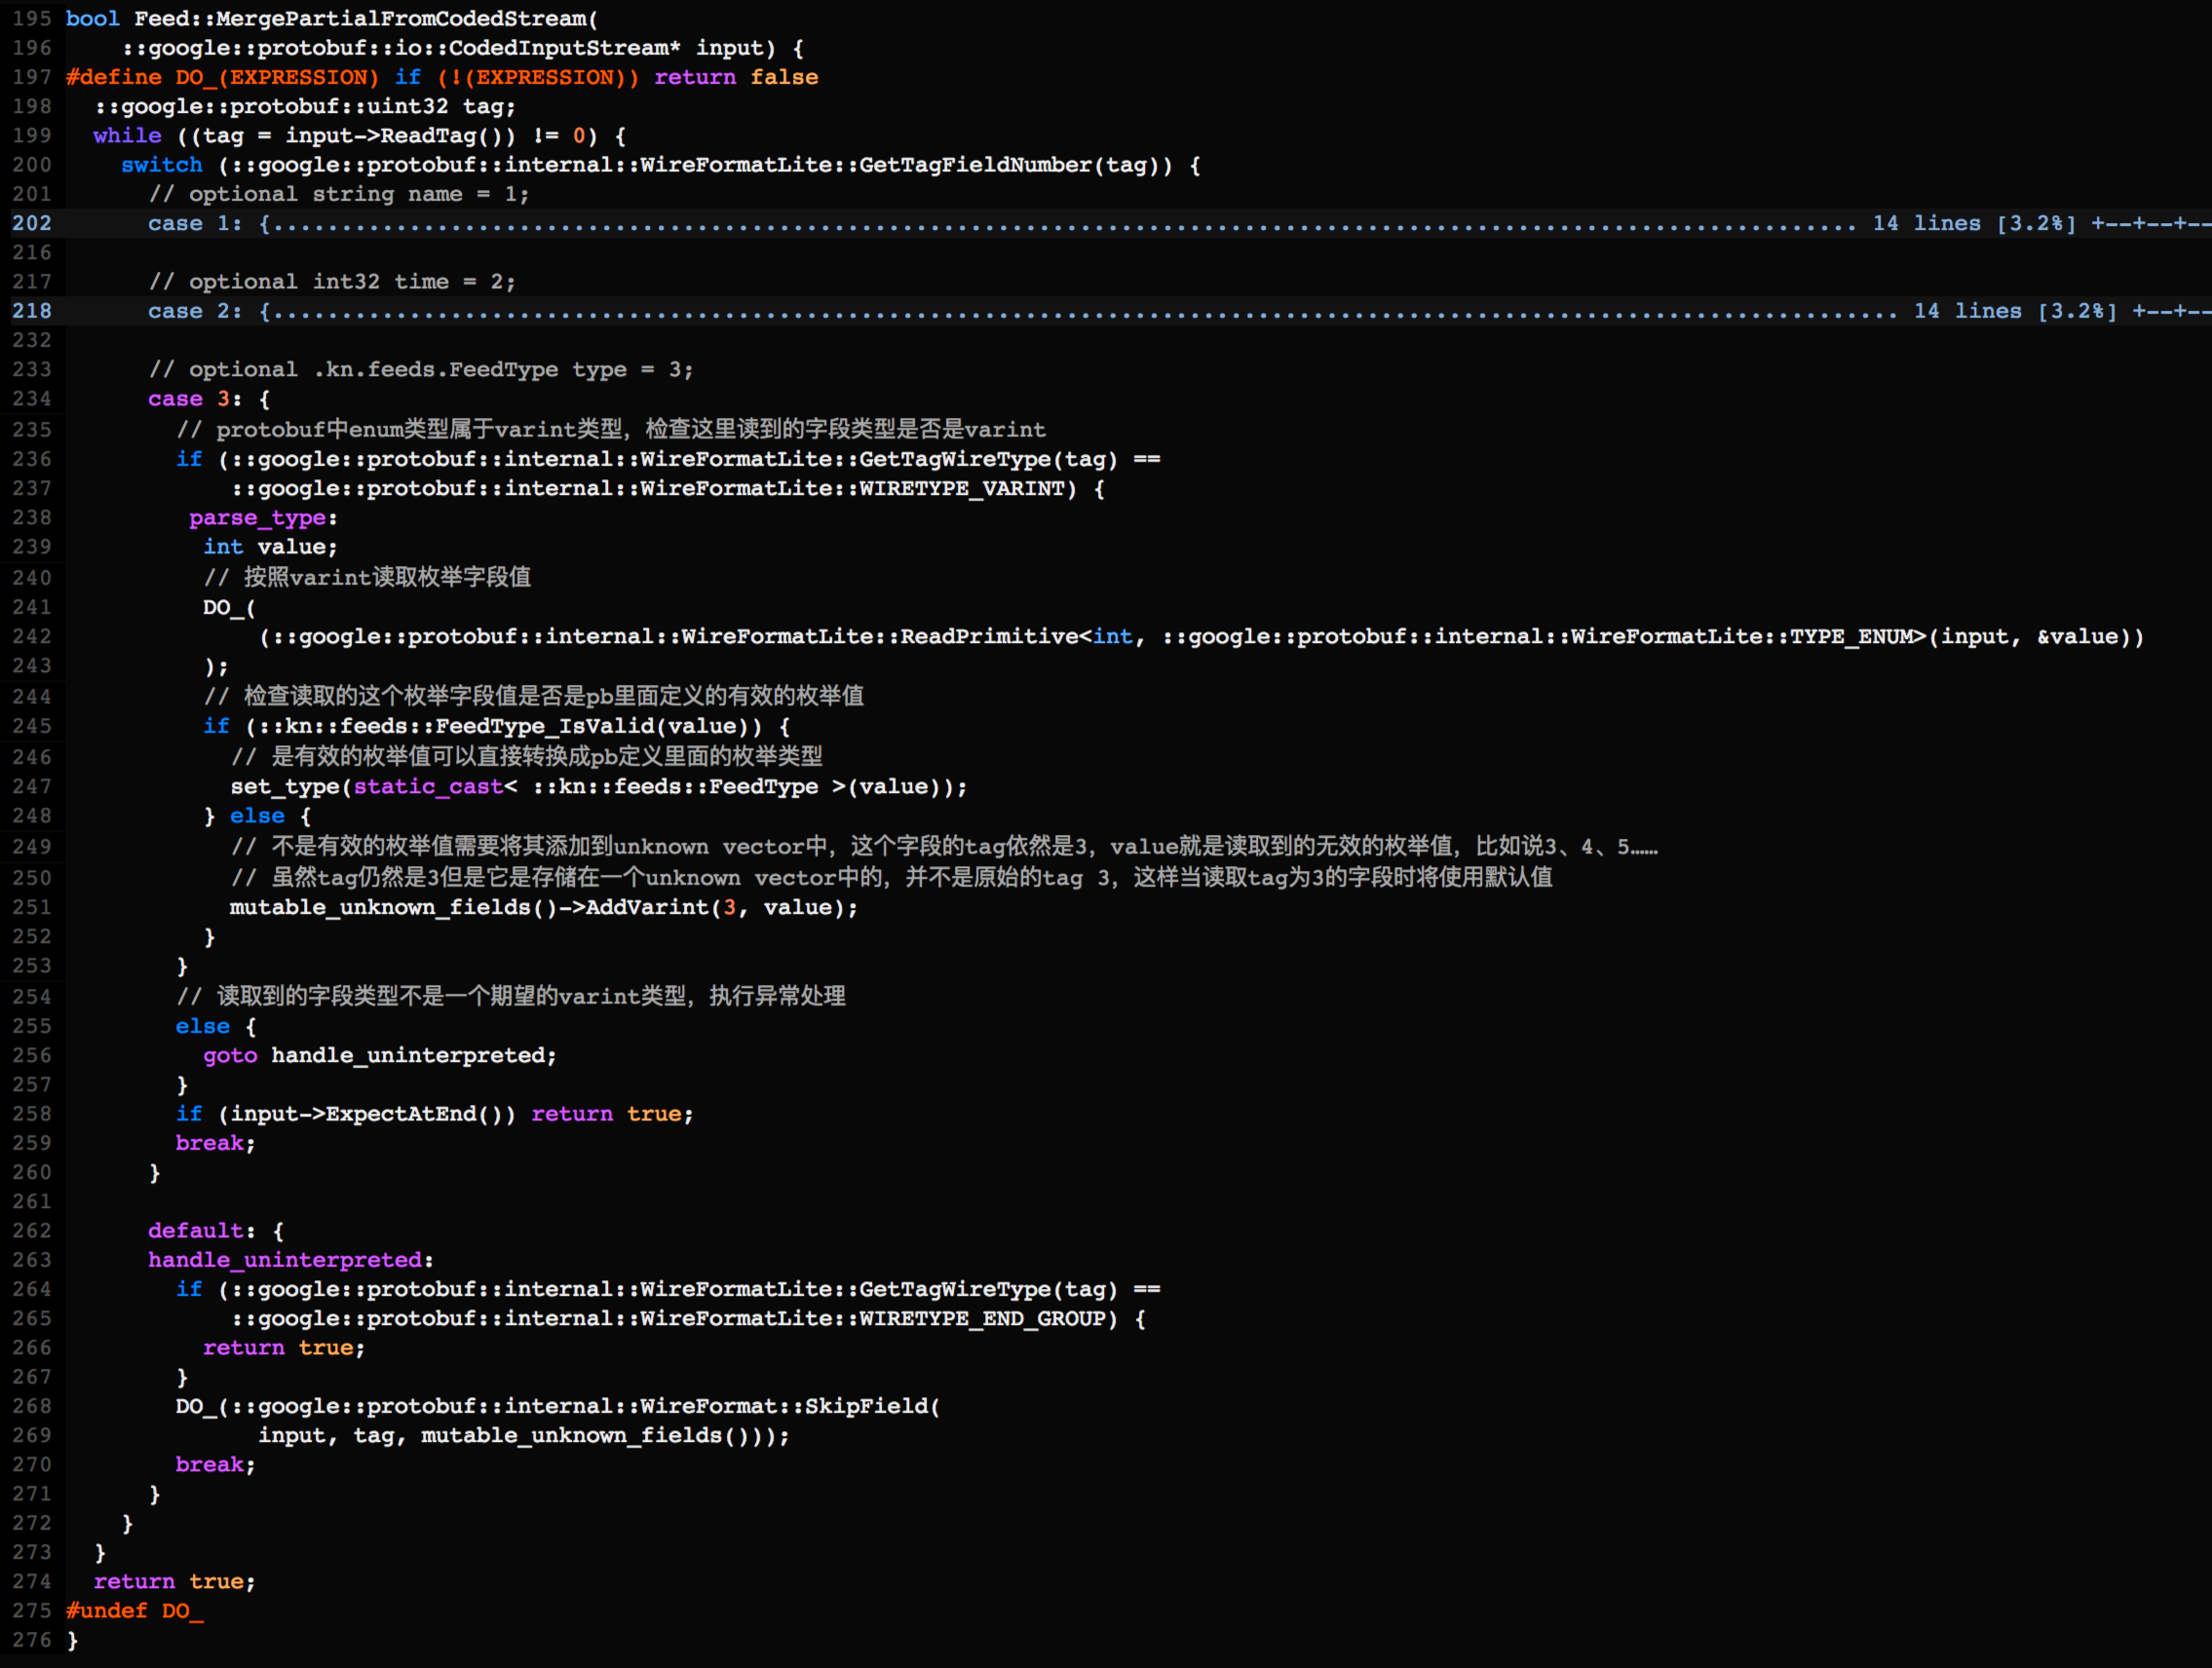This screenshot has width=2212, height=1668.
Task: Click line number 262 in the gutter
Action: (32, 1231)
